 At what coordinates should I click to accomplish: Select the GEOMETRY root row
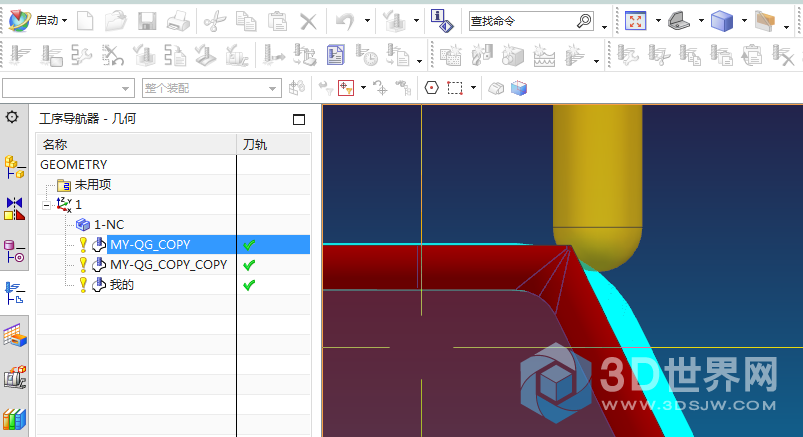(174, 164)
